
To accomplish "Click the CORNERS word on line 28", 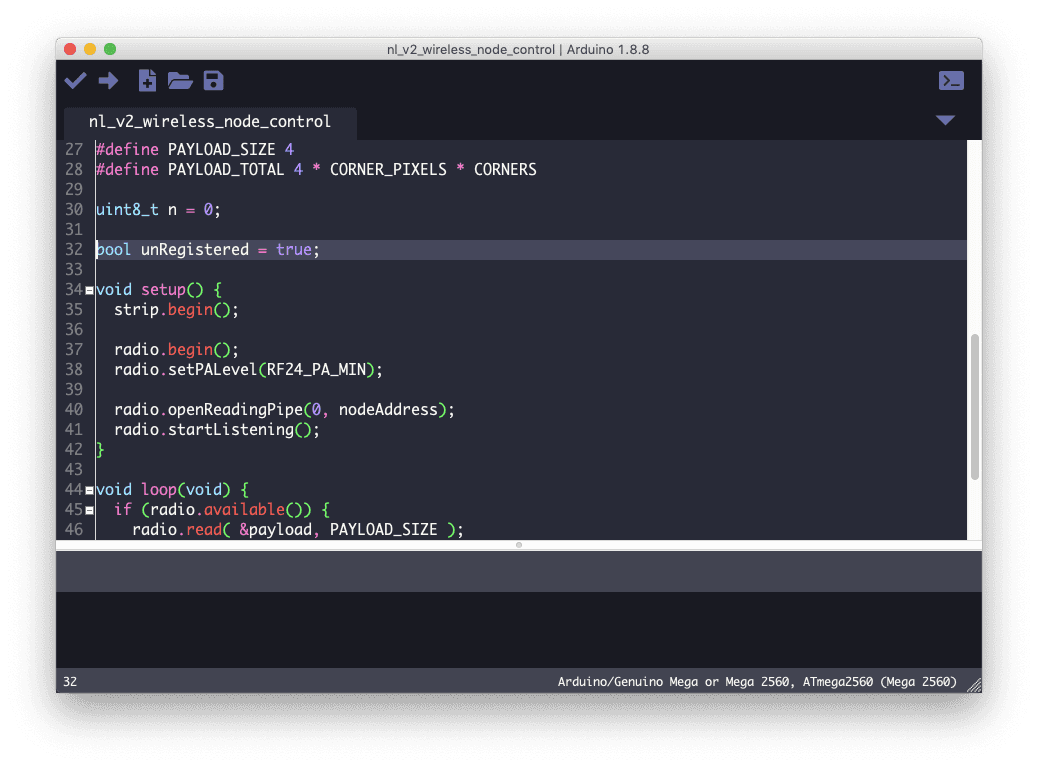I will (x=505, y=169).
